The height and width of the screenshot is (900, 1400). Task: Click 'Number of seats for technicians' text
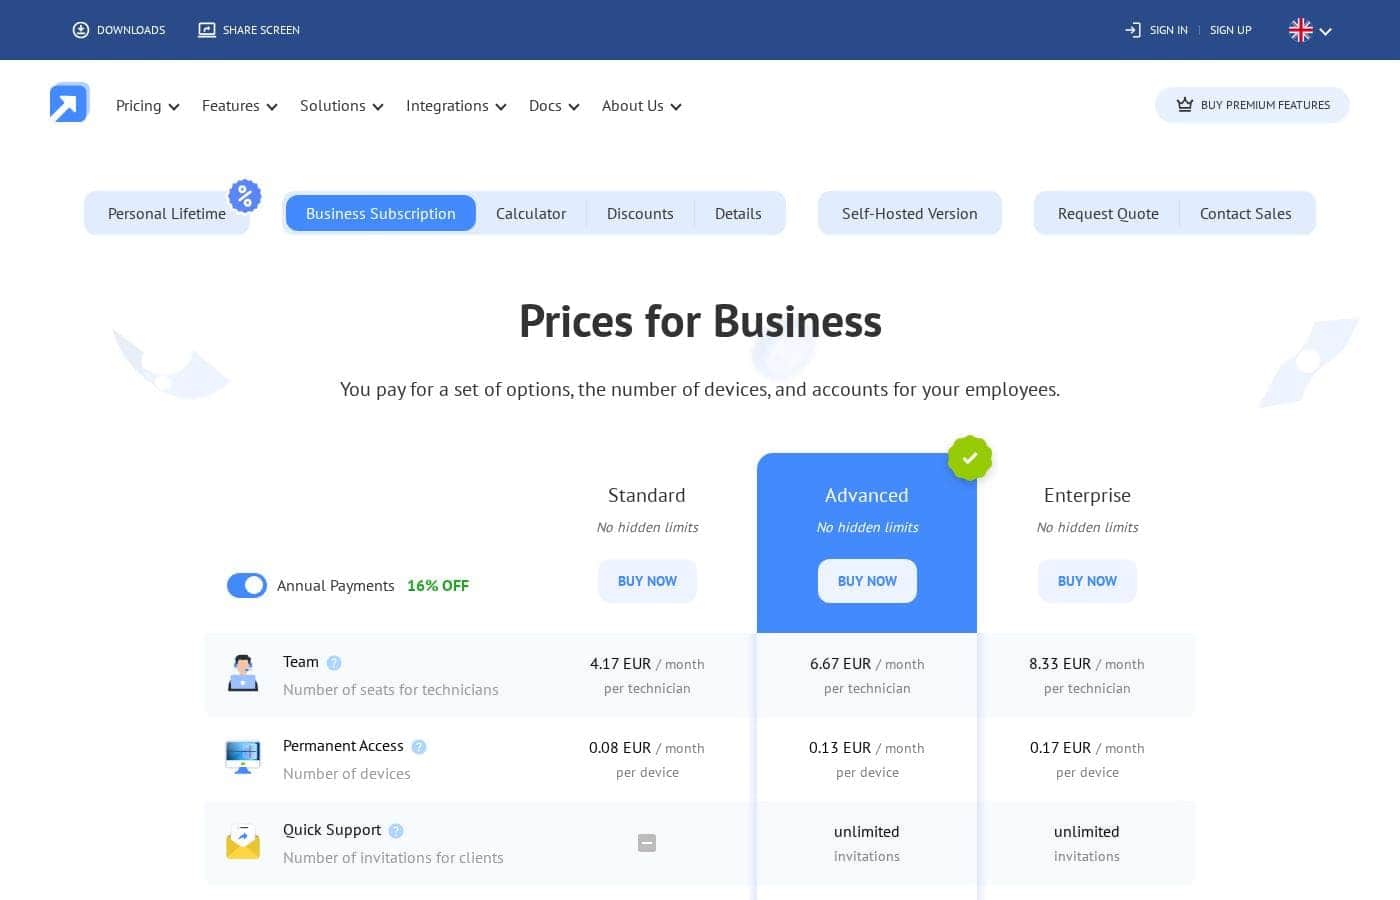[x=391, y=690]
